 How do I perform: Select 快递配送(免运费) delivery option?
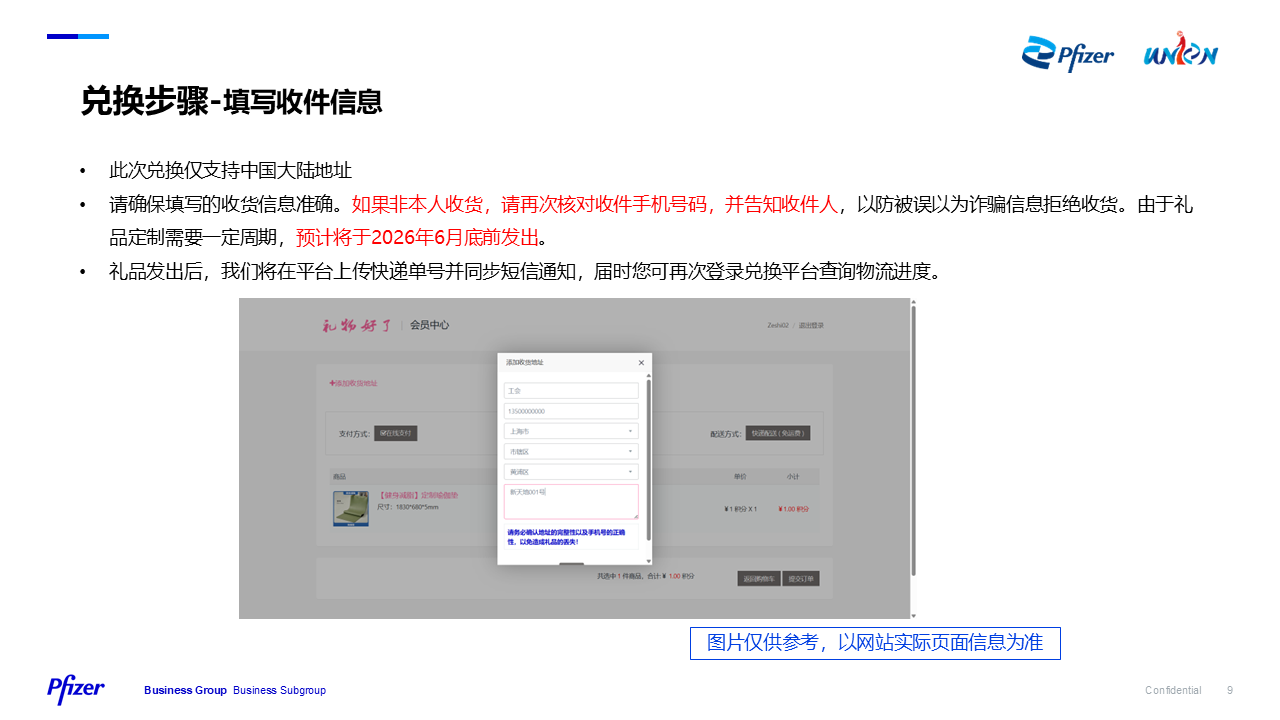tap(778, 433)
